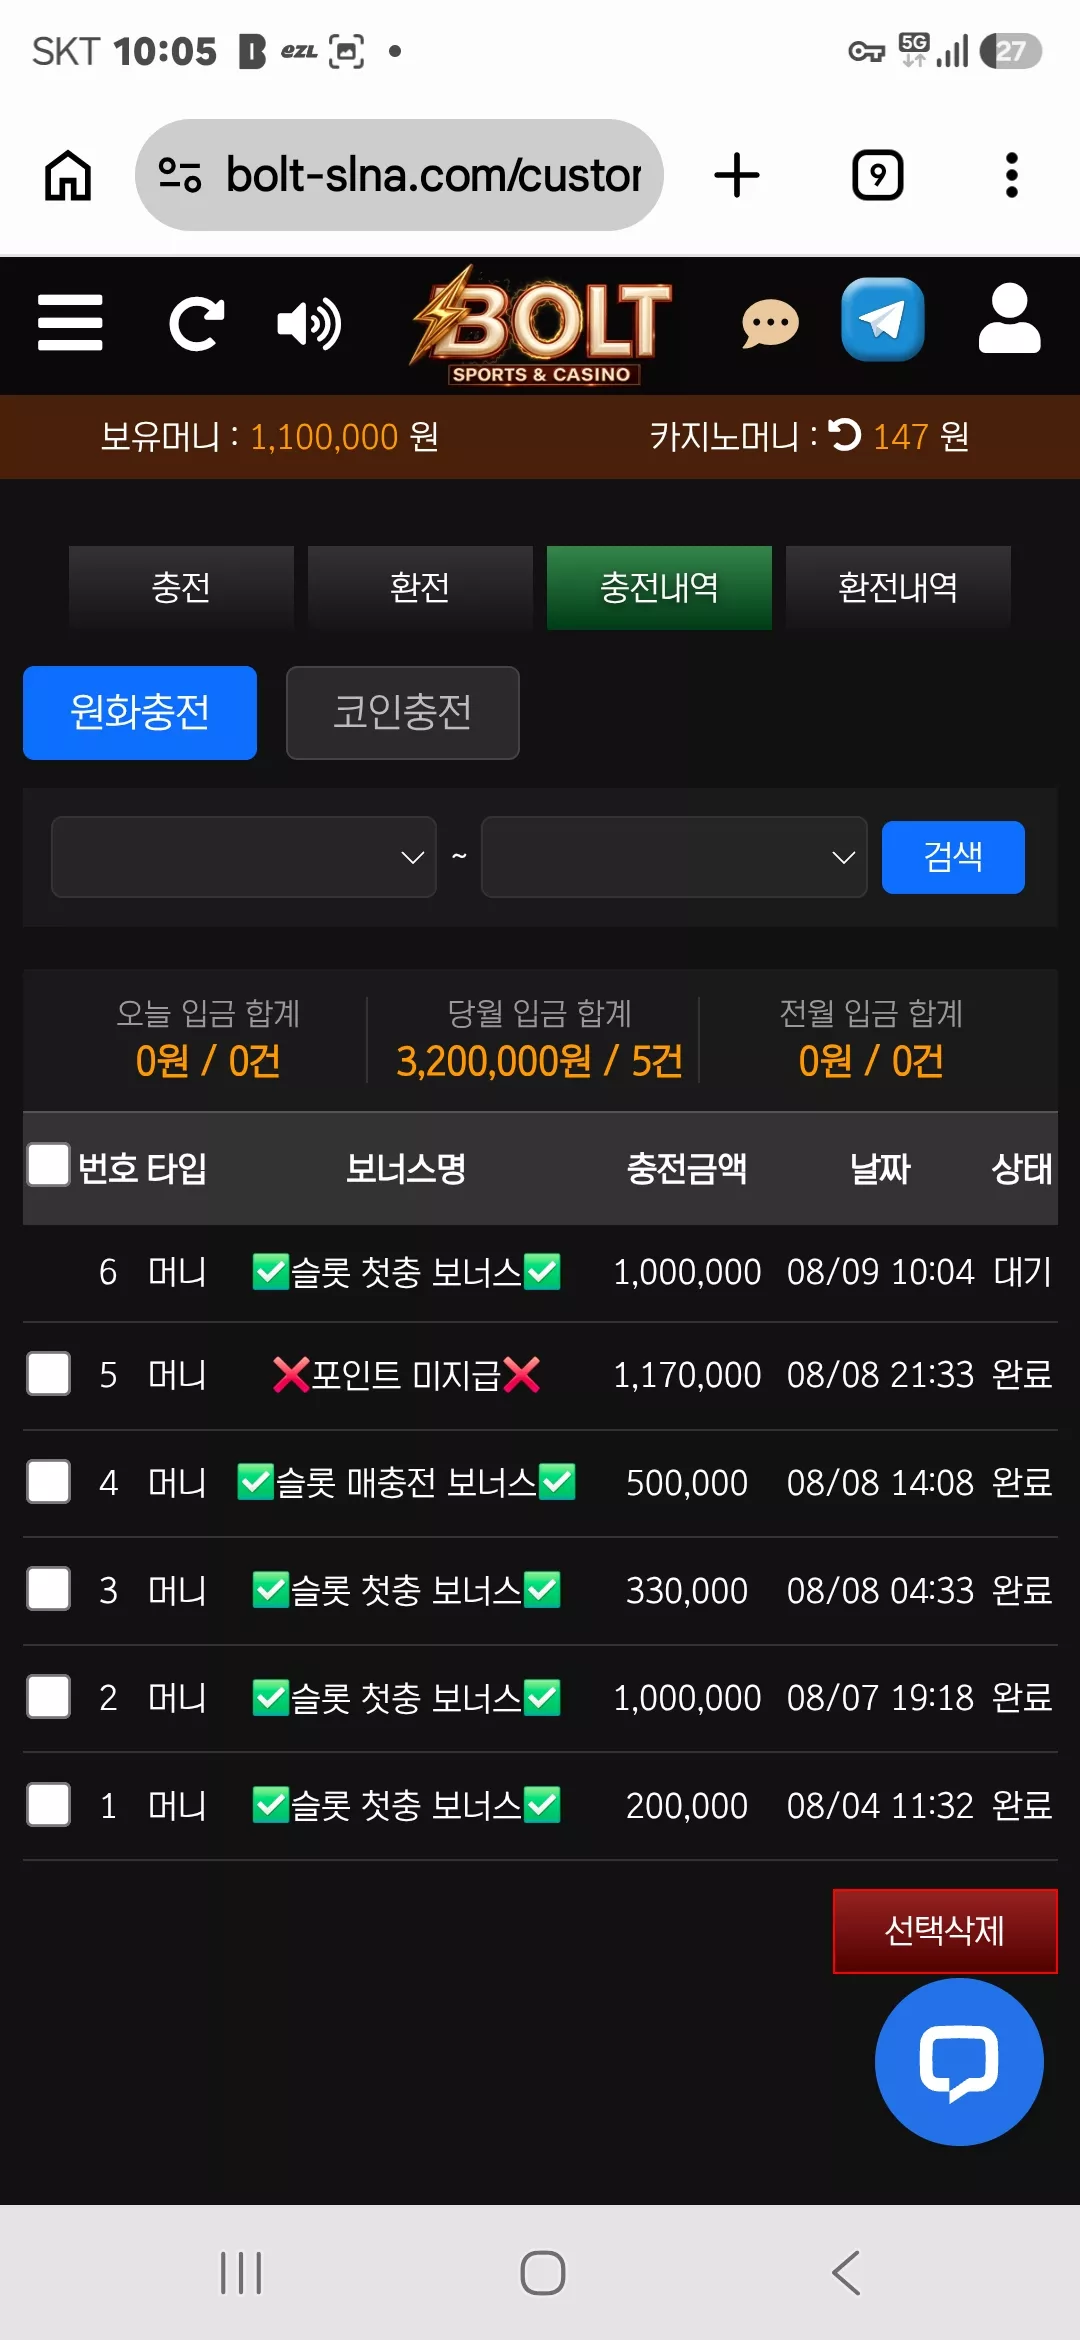Click the blue 검색 button
Screen dimensions: 1080x2340
coord(953,857)
